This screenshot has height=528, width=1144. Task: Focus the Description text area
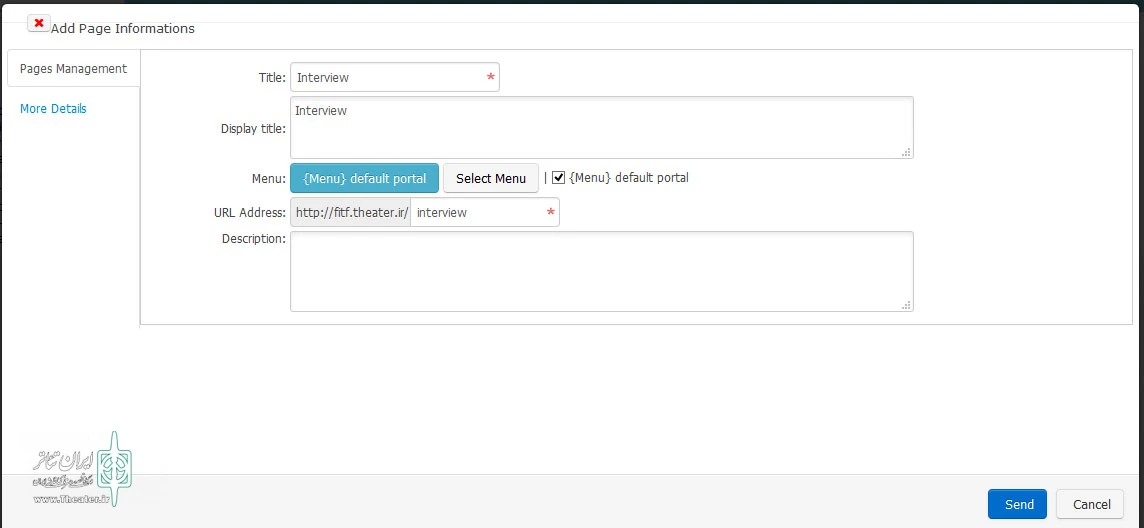(x=601, y=271)
